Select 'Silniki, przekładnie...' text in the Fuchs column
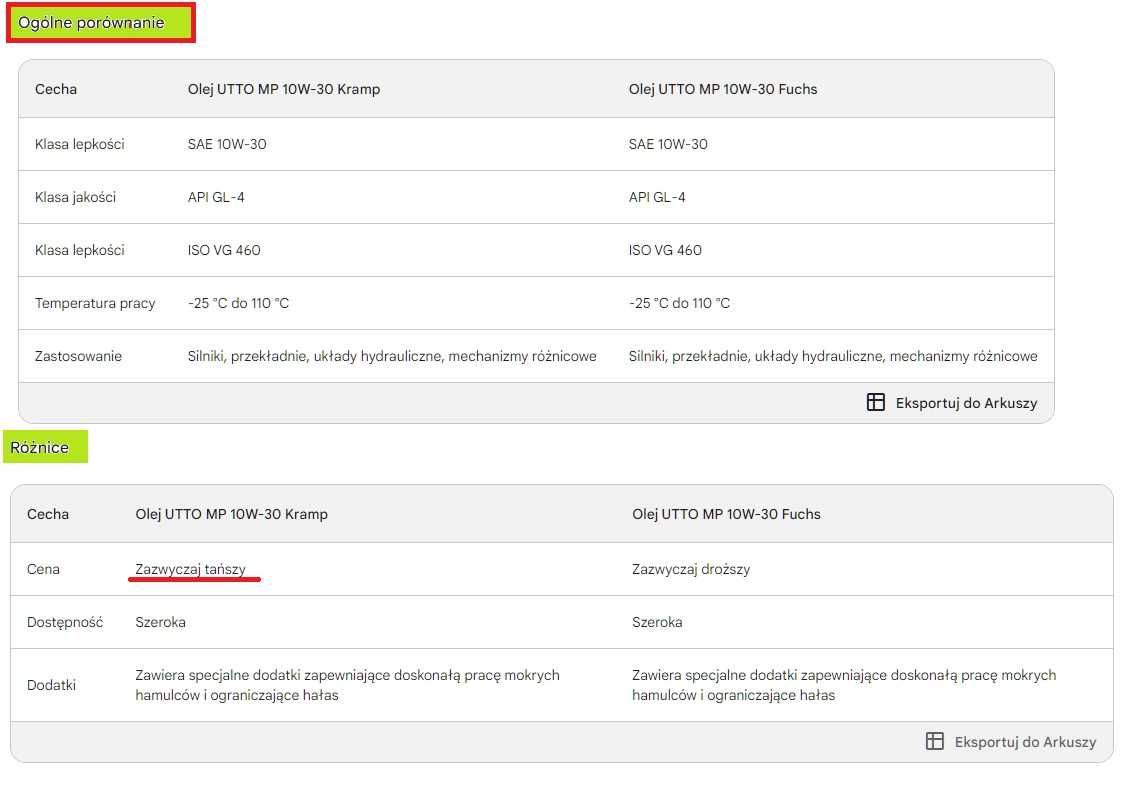This screenshot has width=1141, height=788. tap(833, 357)
